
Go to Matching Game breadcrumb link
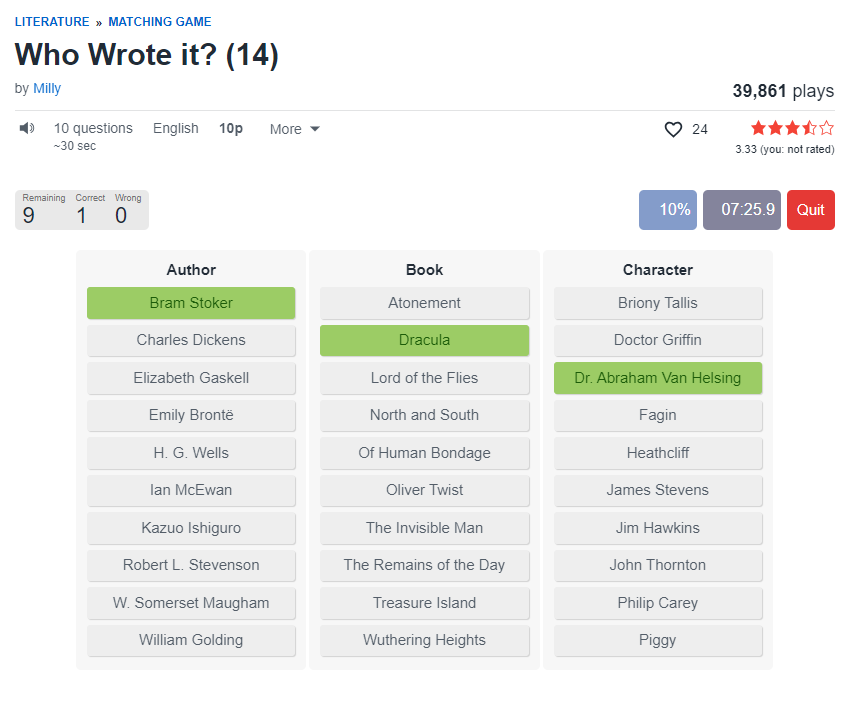click(160, 22)
